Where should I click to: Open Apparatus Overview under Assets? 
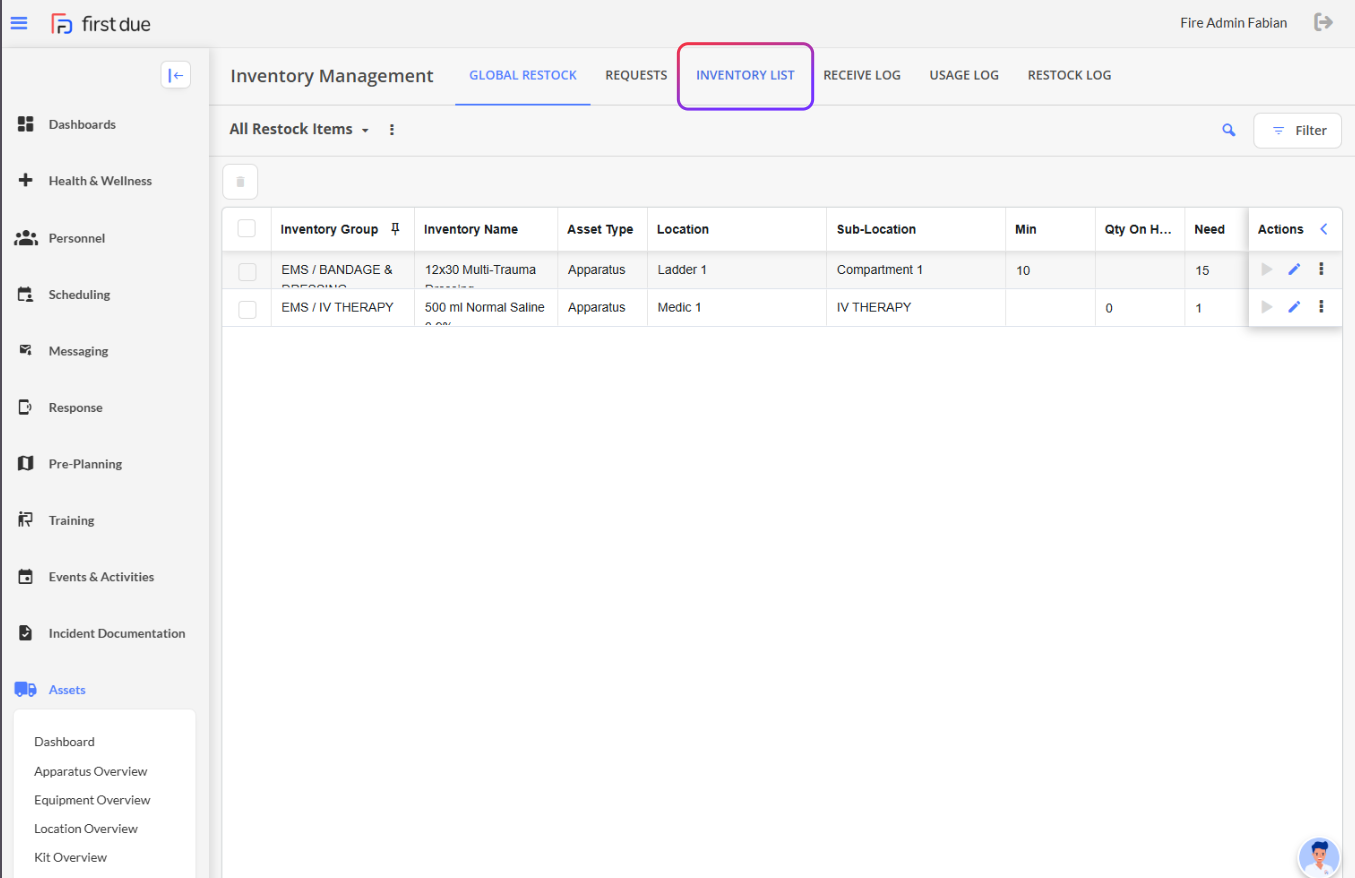(90, 771)
